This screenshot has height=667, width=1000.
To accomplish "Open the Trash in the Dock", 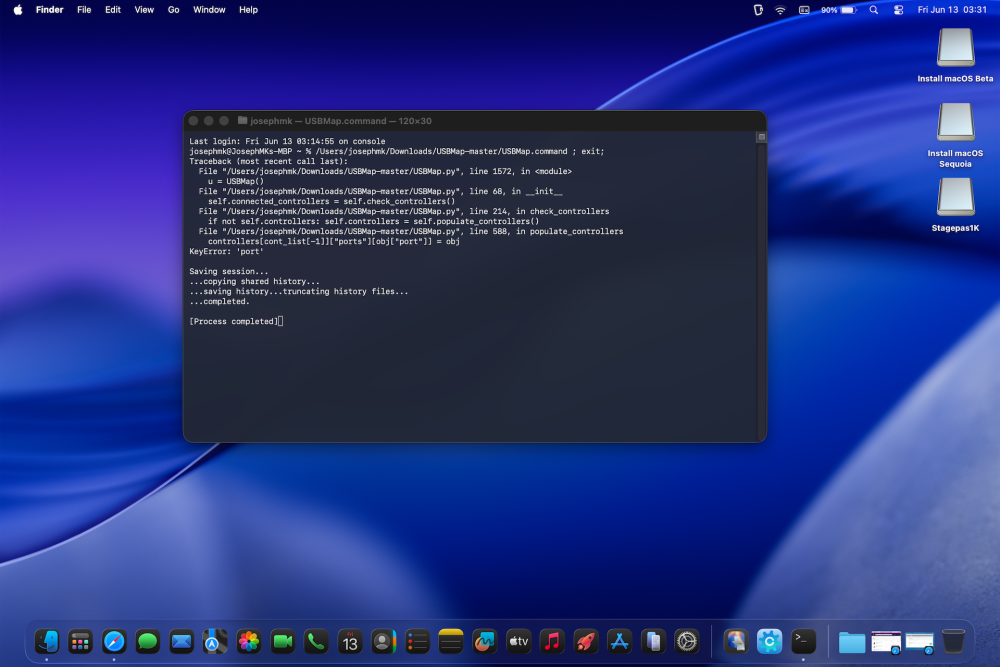I will point(953,641).
